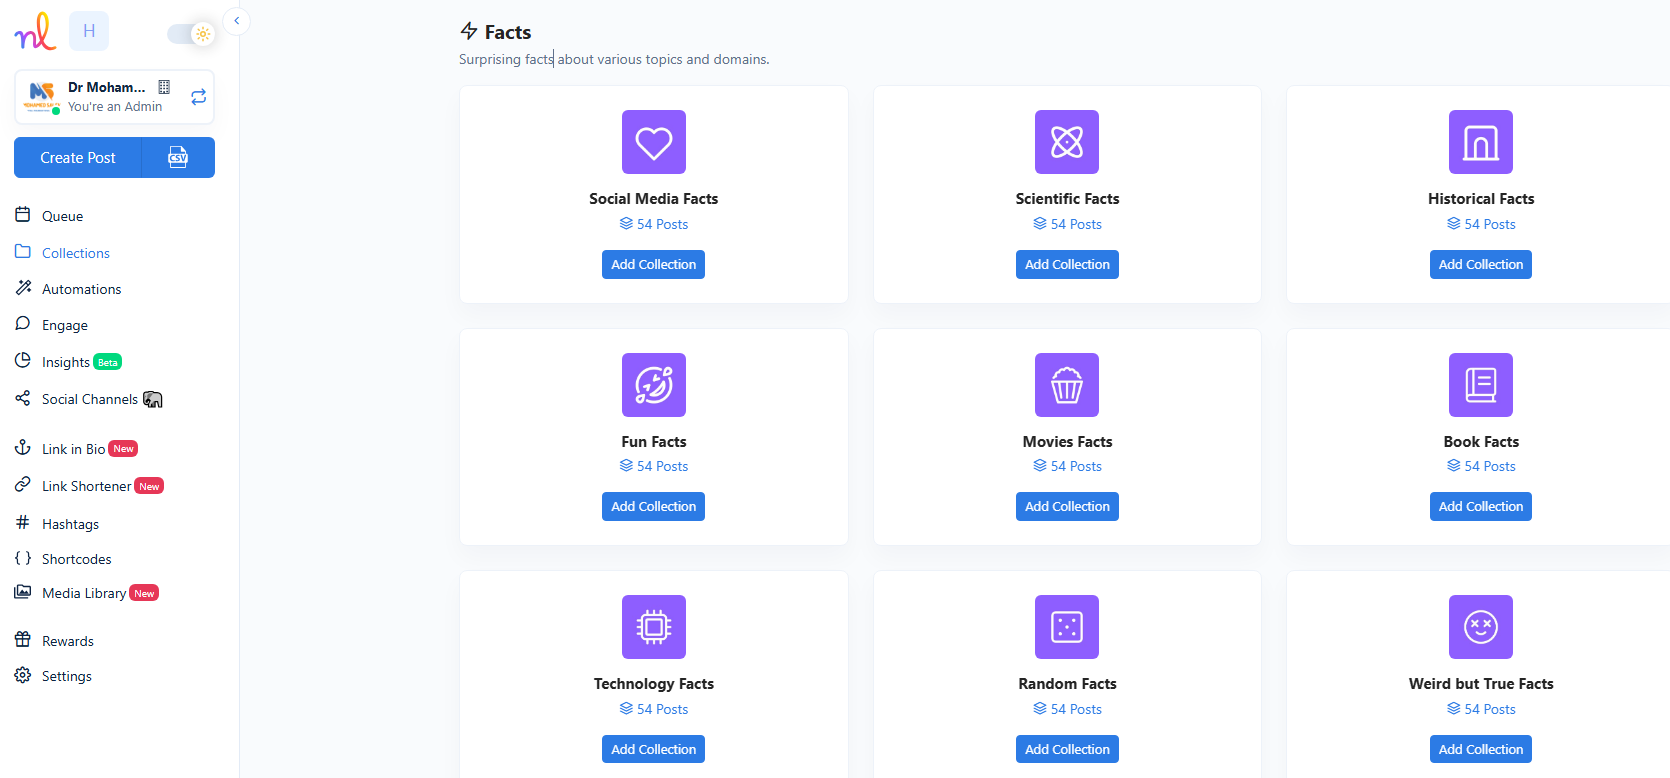
Task: Click the Link in Bio anchor icon
Action: pyautogui.click(x=23, y=448)
